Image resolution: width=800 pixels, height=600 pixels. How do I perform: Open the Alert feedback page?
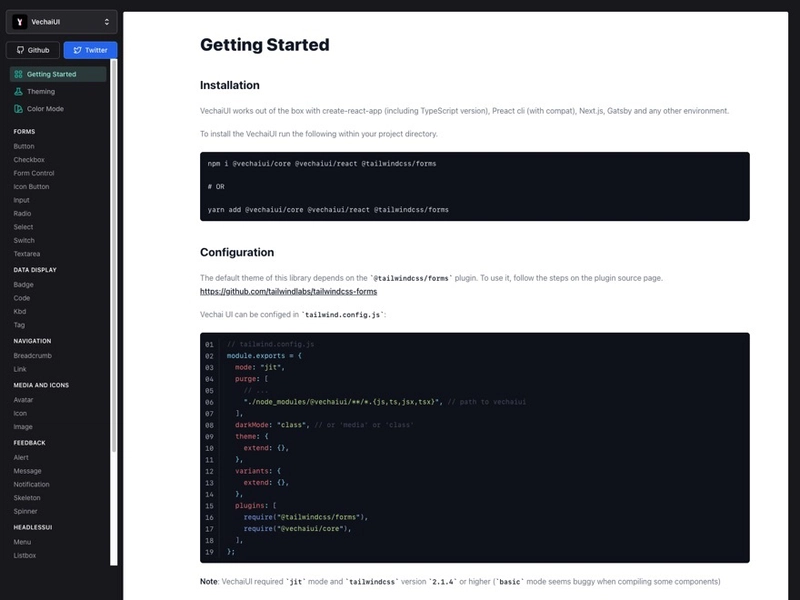[x=21, y=458]
